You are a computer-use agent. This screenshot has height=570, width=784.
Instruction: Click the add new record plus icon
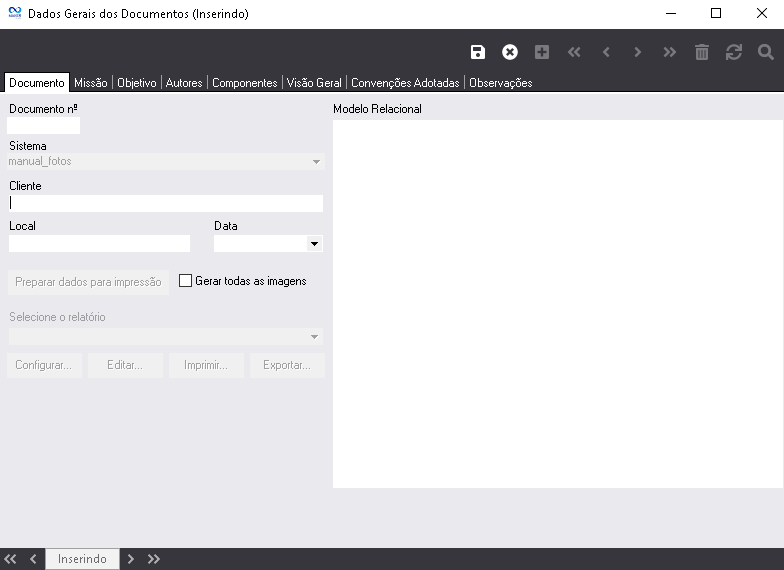coord(542,52)
